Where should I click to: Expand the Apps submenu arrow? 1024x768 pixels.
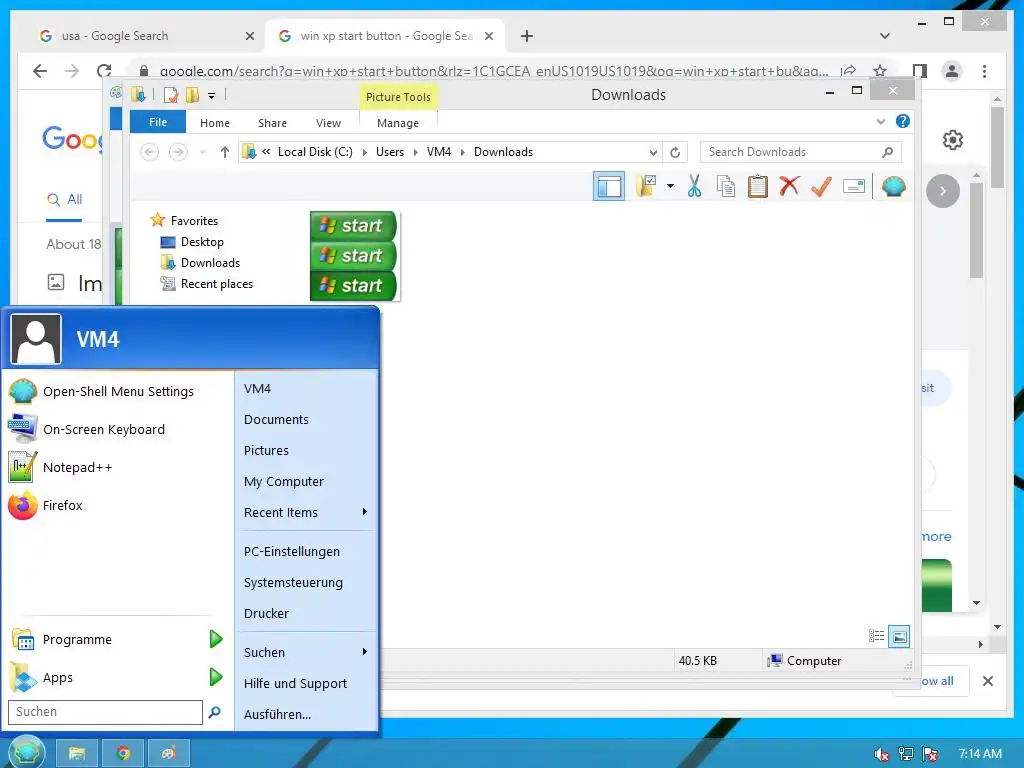click(216, 677)
